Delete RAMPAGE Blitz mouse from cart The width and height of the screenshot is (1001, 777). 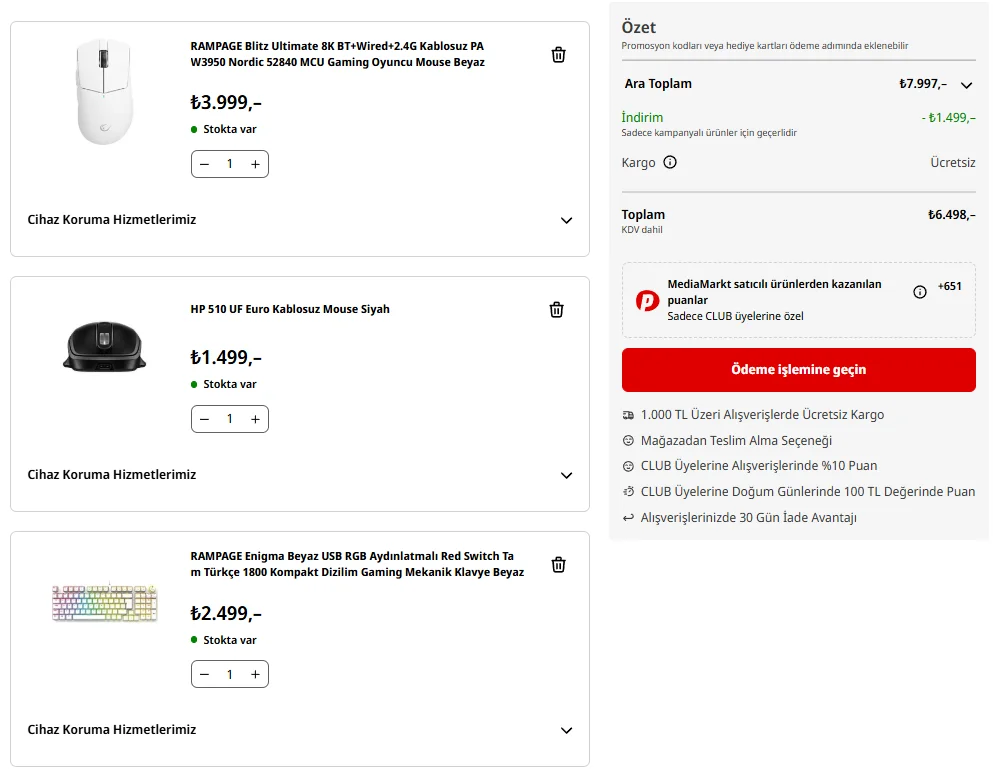pos(559,55)
